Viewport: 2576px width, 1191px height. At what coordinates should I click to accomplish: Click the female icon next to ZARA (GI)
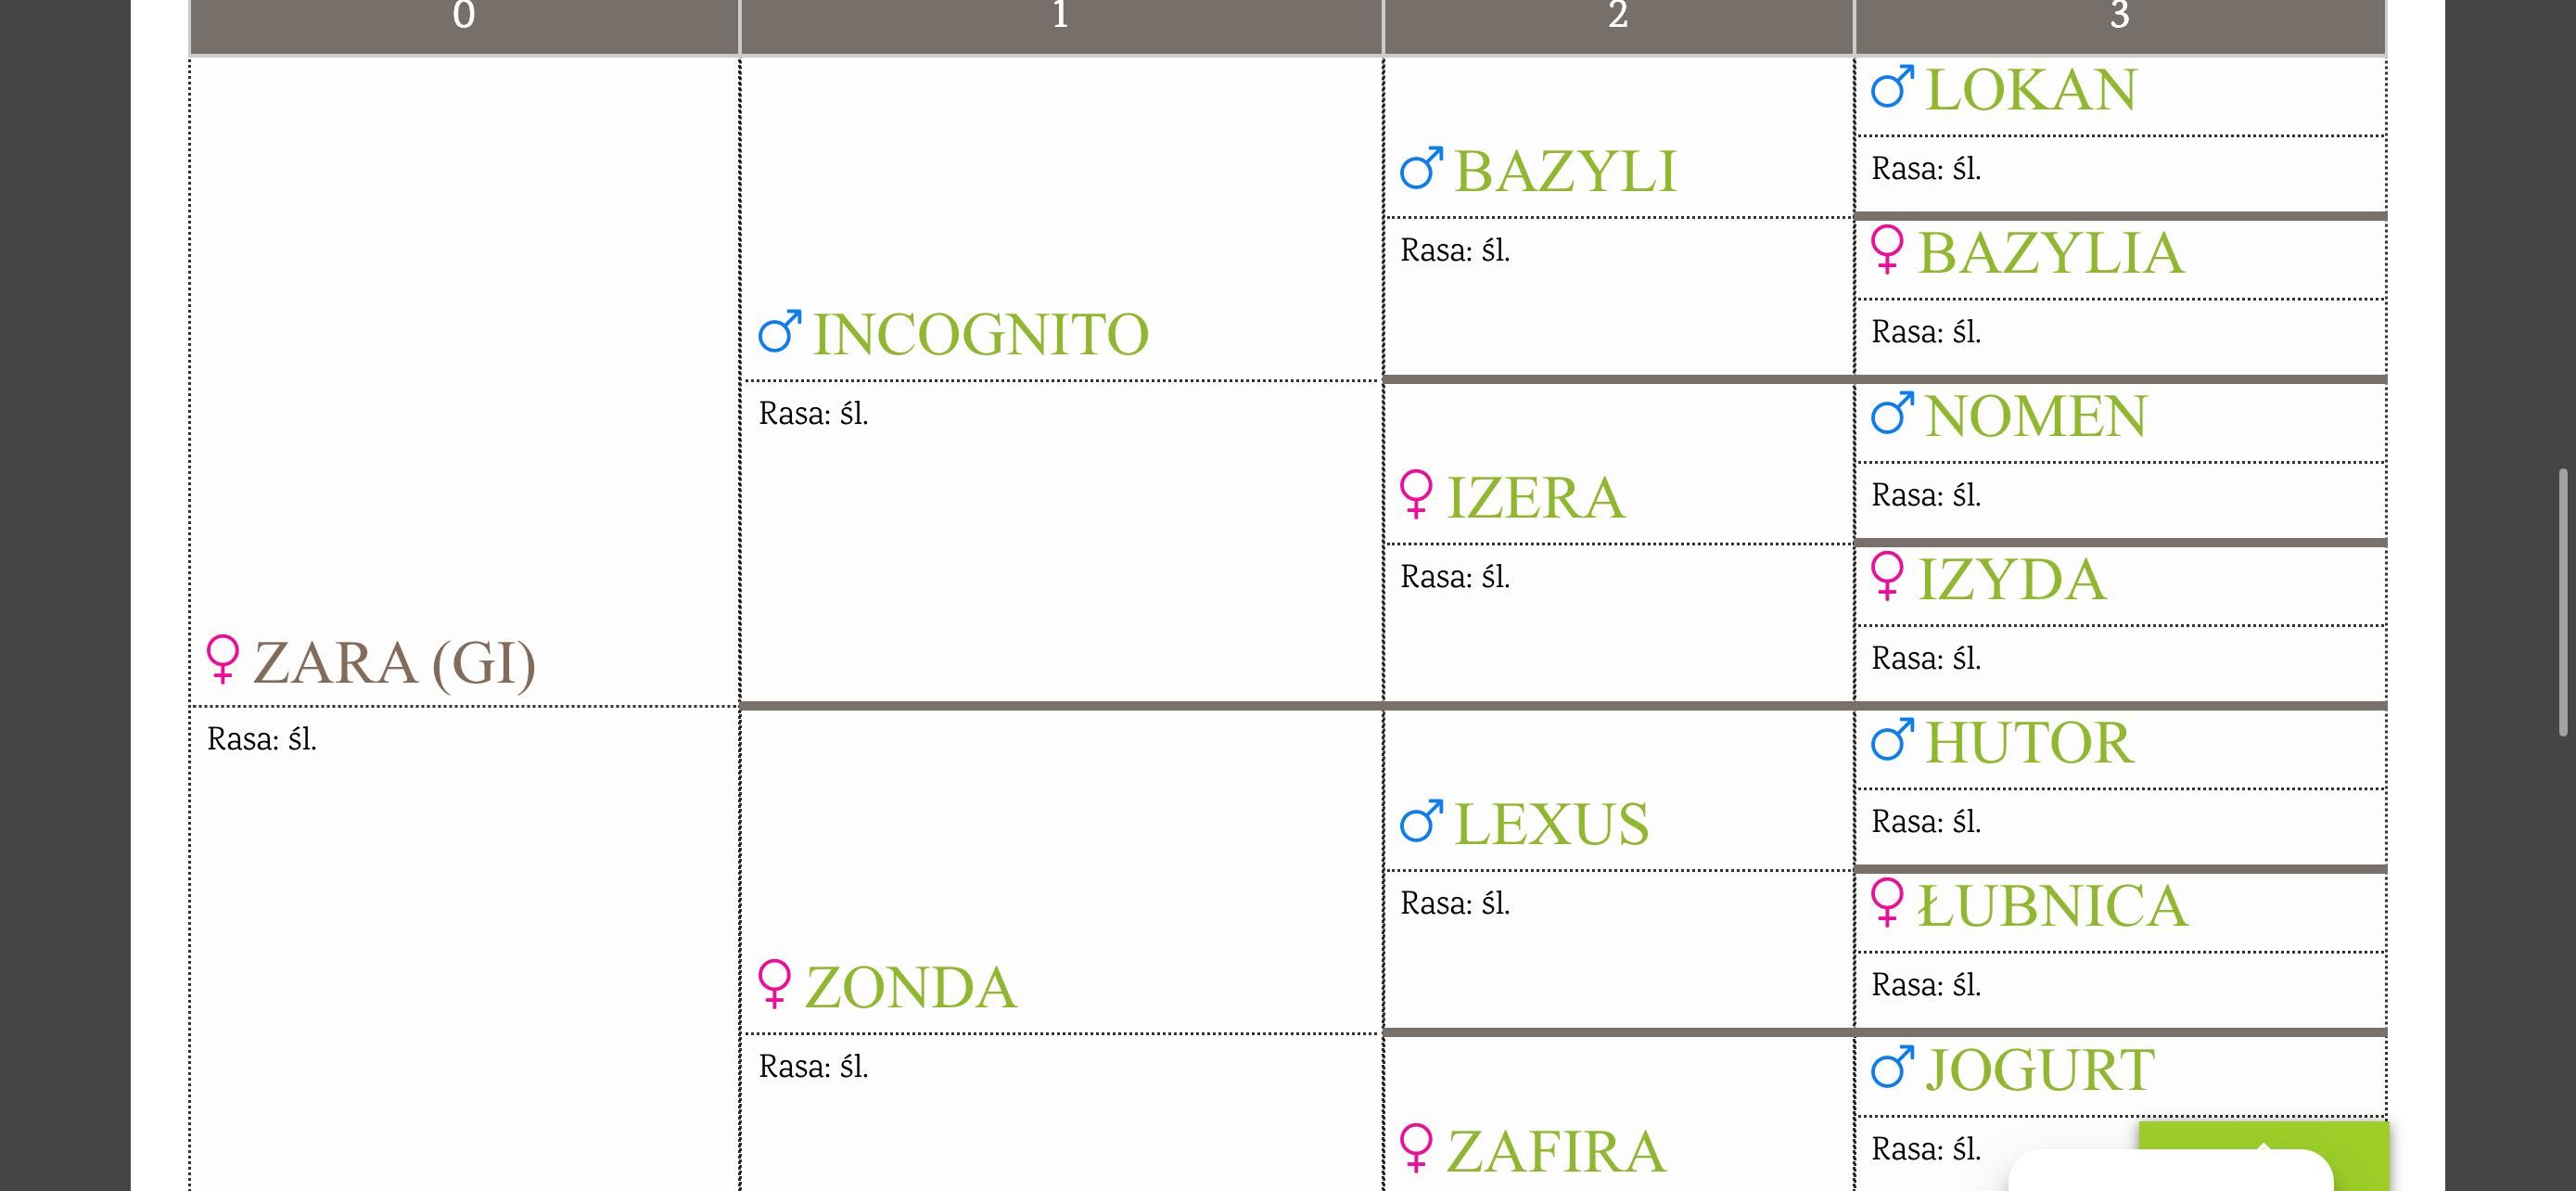click(222, 659)
